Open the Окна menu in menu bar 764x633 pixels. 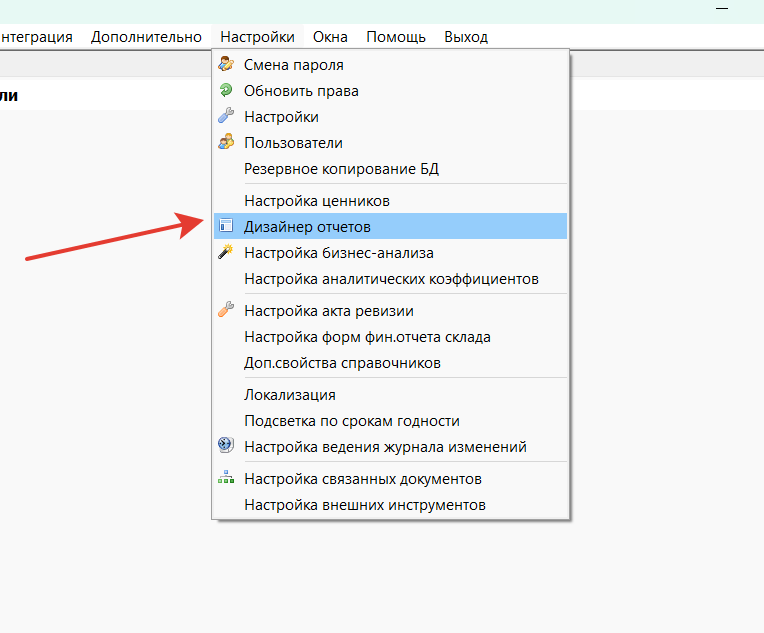[x=330, y=37]
